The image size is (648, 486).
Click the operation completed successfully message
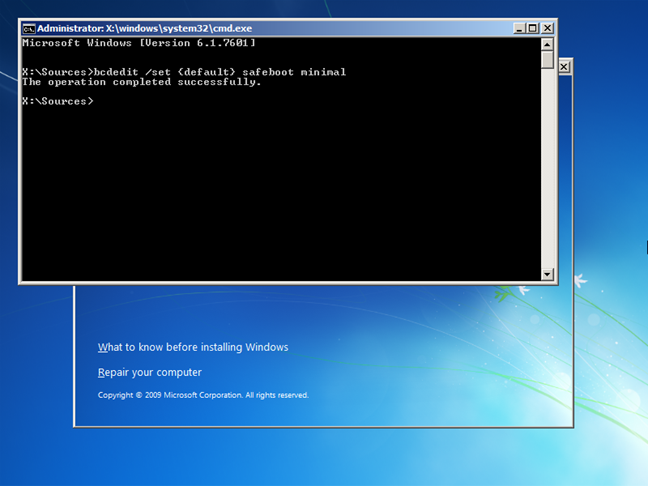[x=142, y=82]
